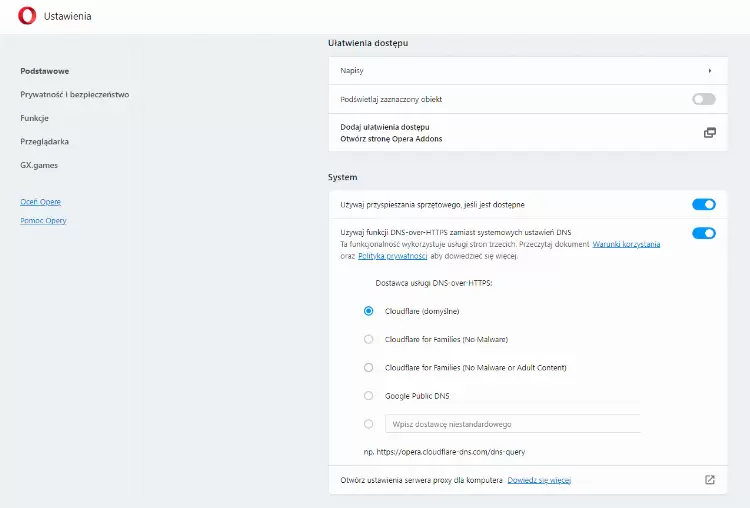This screenshot has height=508, width=750.
Task: Open GX.games settings section
Action: (x=39, y=165)
